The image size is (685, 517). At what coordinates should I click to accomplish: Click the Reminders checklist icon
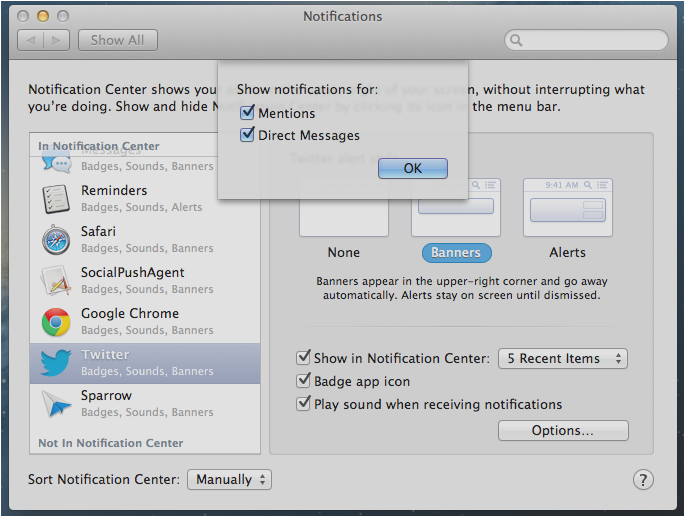(56, 199)
